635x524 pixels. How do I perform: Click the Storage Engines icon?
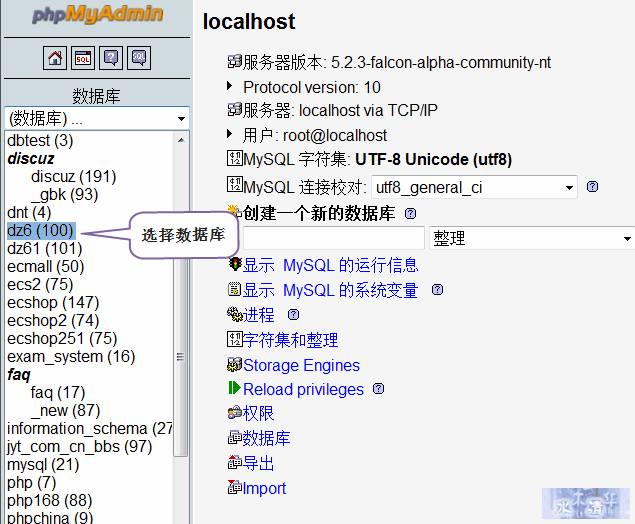234,364
